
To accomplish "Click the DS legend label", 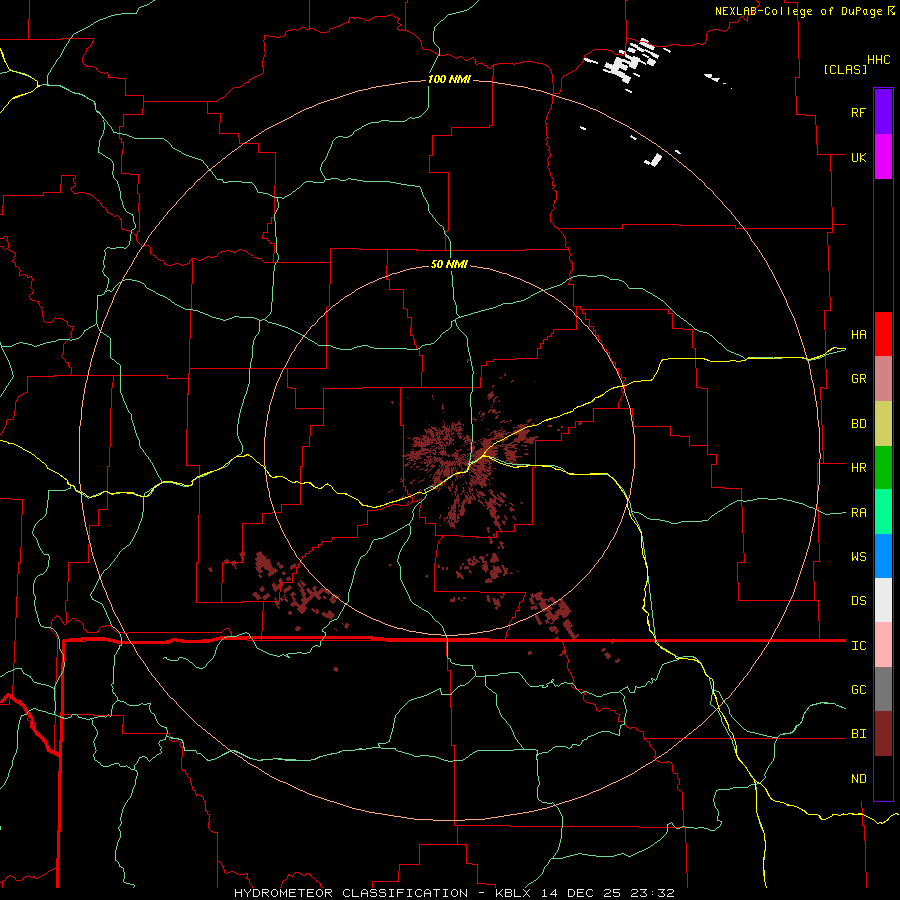I will click(x=858, y=601).
